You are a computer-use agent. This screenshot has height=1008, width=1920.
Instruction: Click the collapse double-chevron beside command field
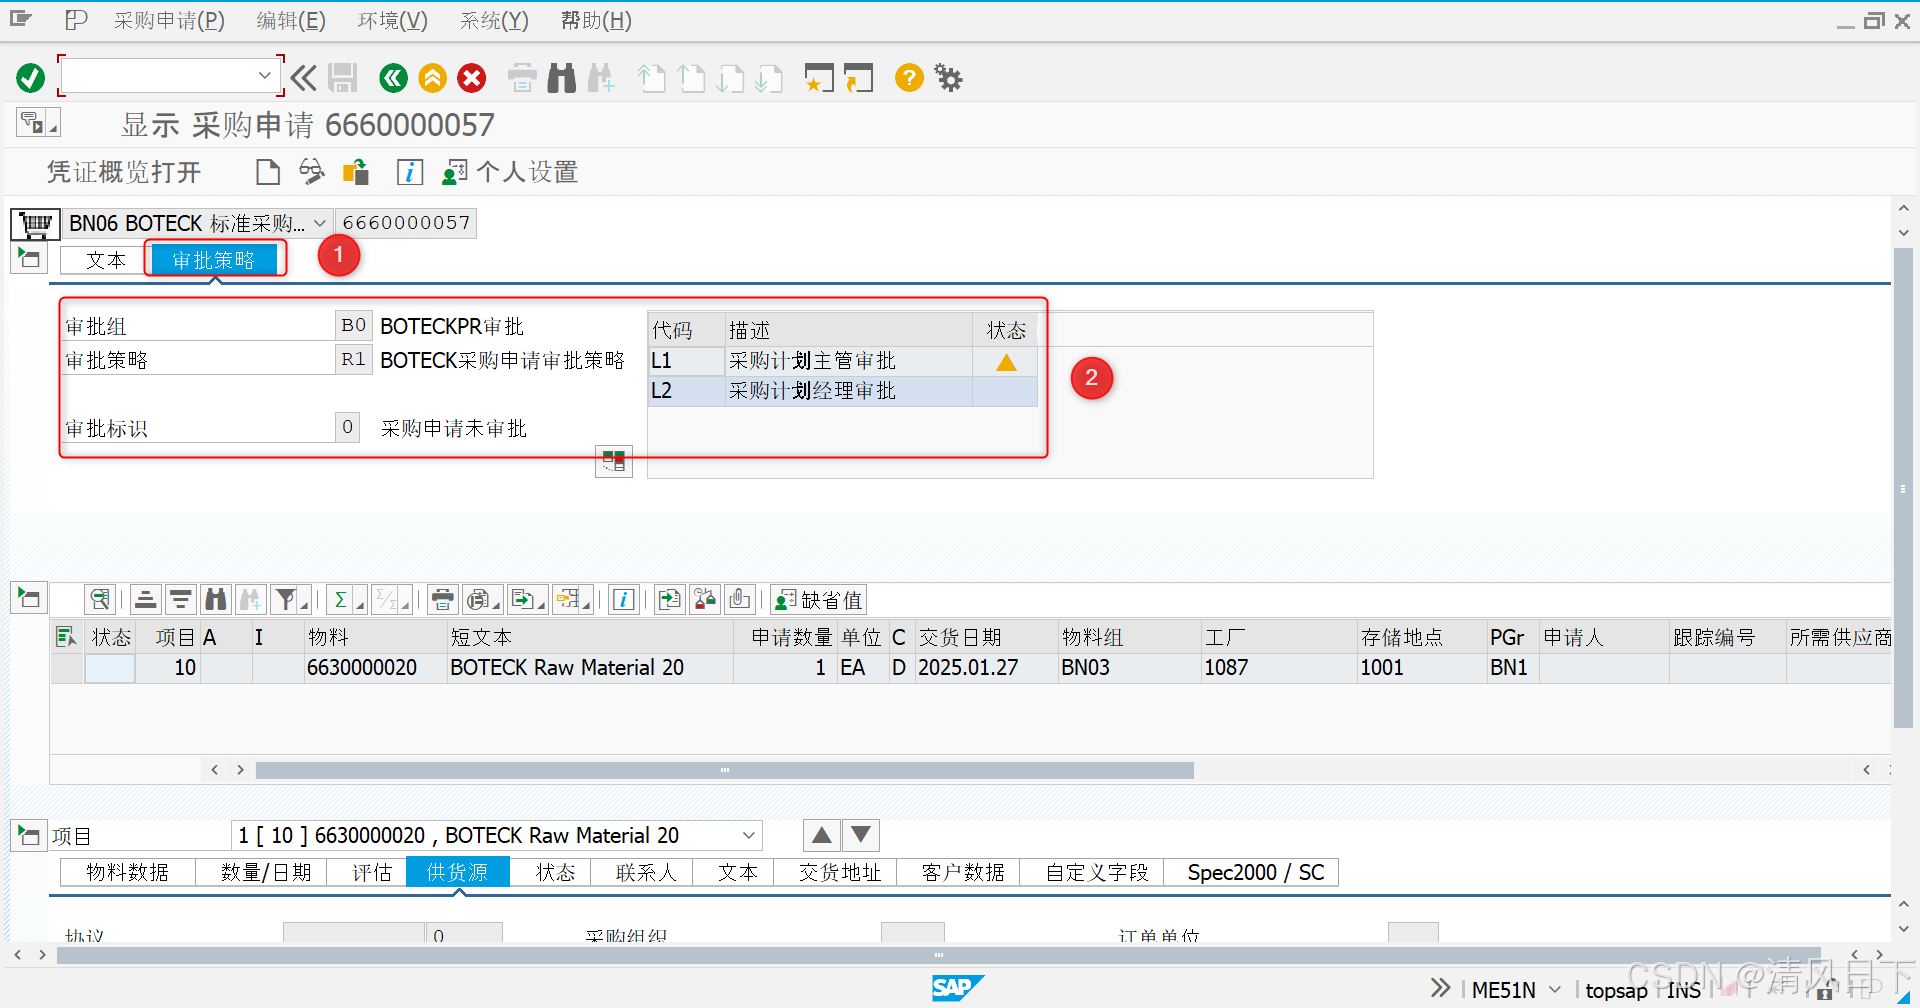303,77
